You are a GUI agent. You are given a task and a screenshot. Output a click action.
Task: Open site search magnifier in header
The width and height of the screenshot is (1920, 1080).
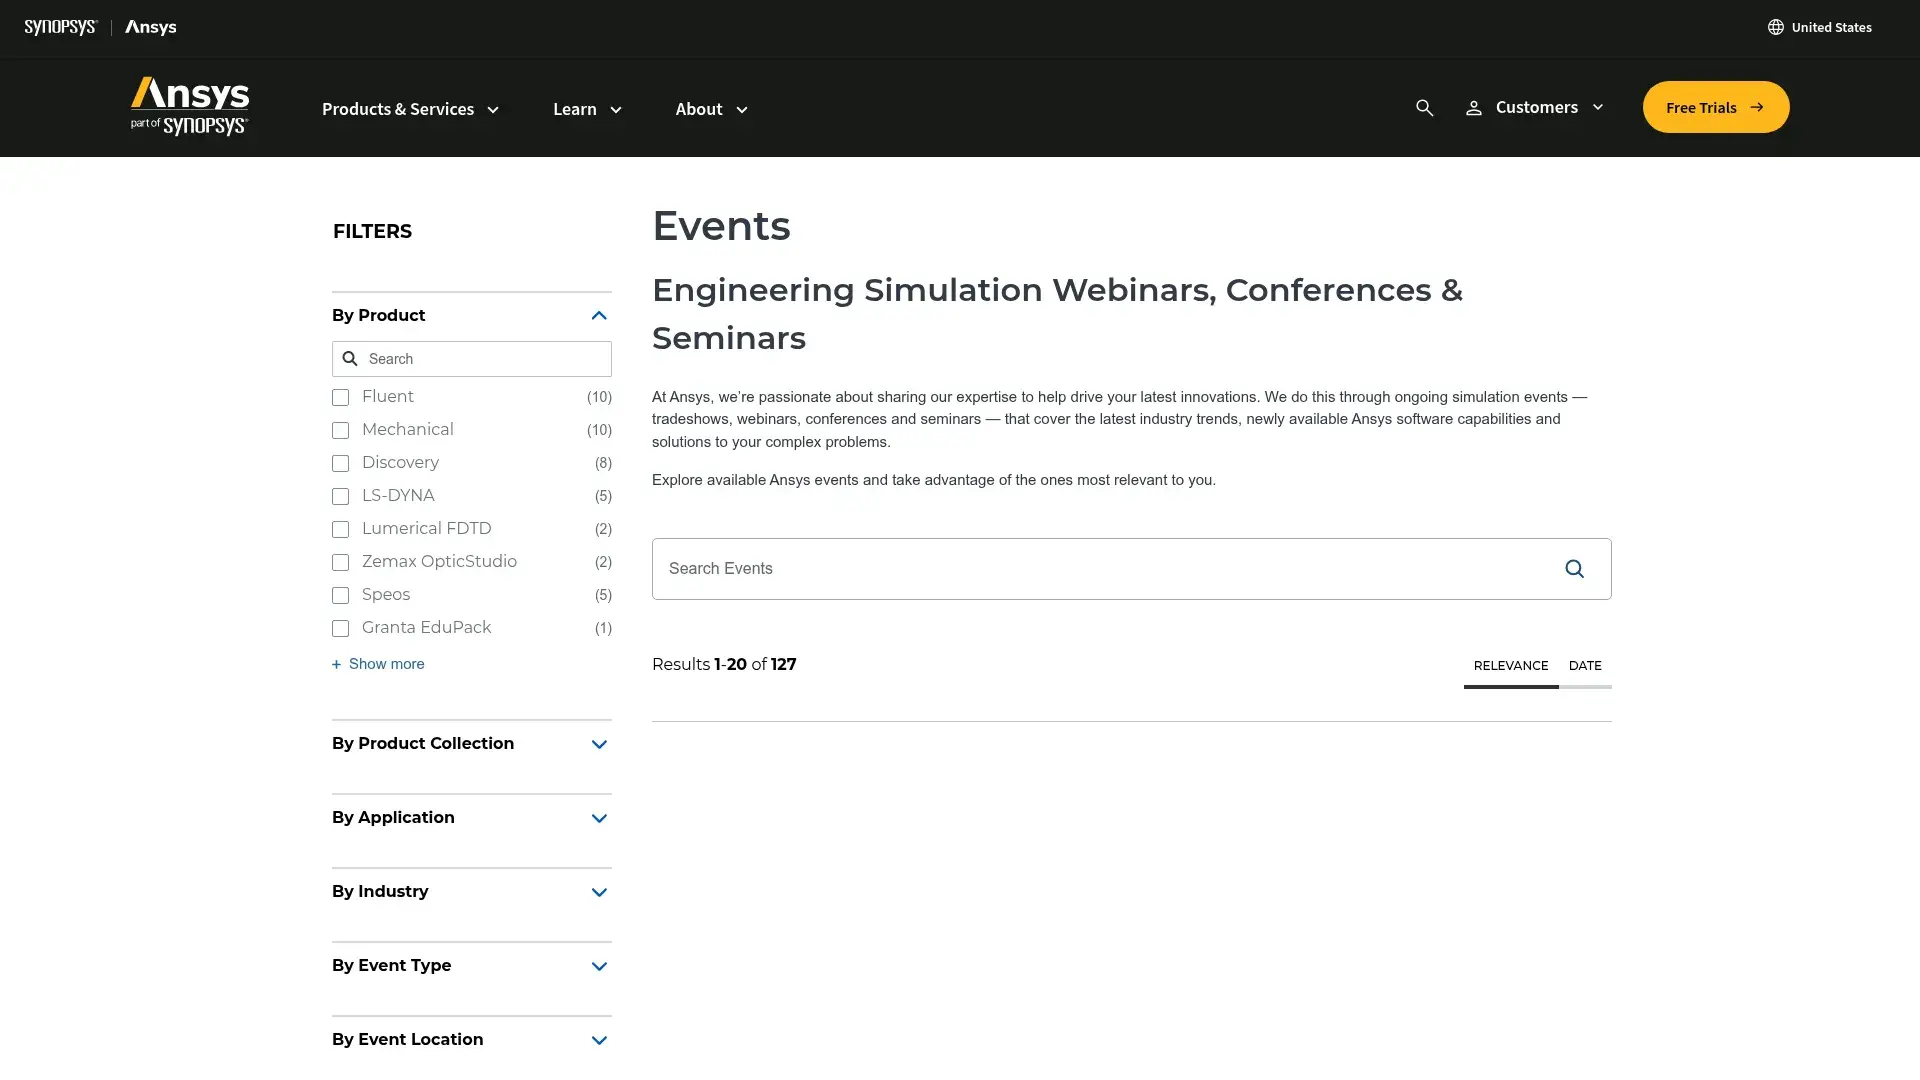pyautogui.click(x=1424, y=107)
